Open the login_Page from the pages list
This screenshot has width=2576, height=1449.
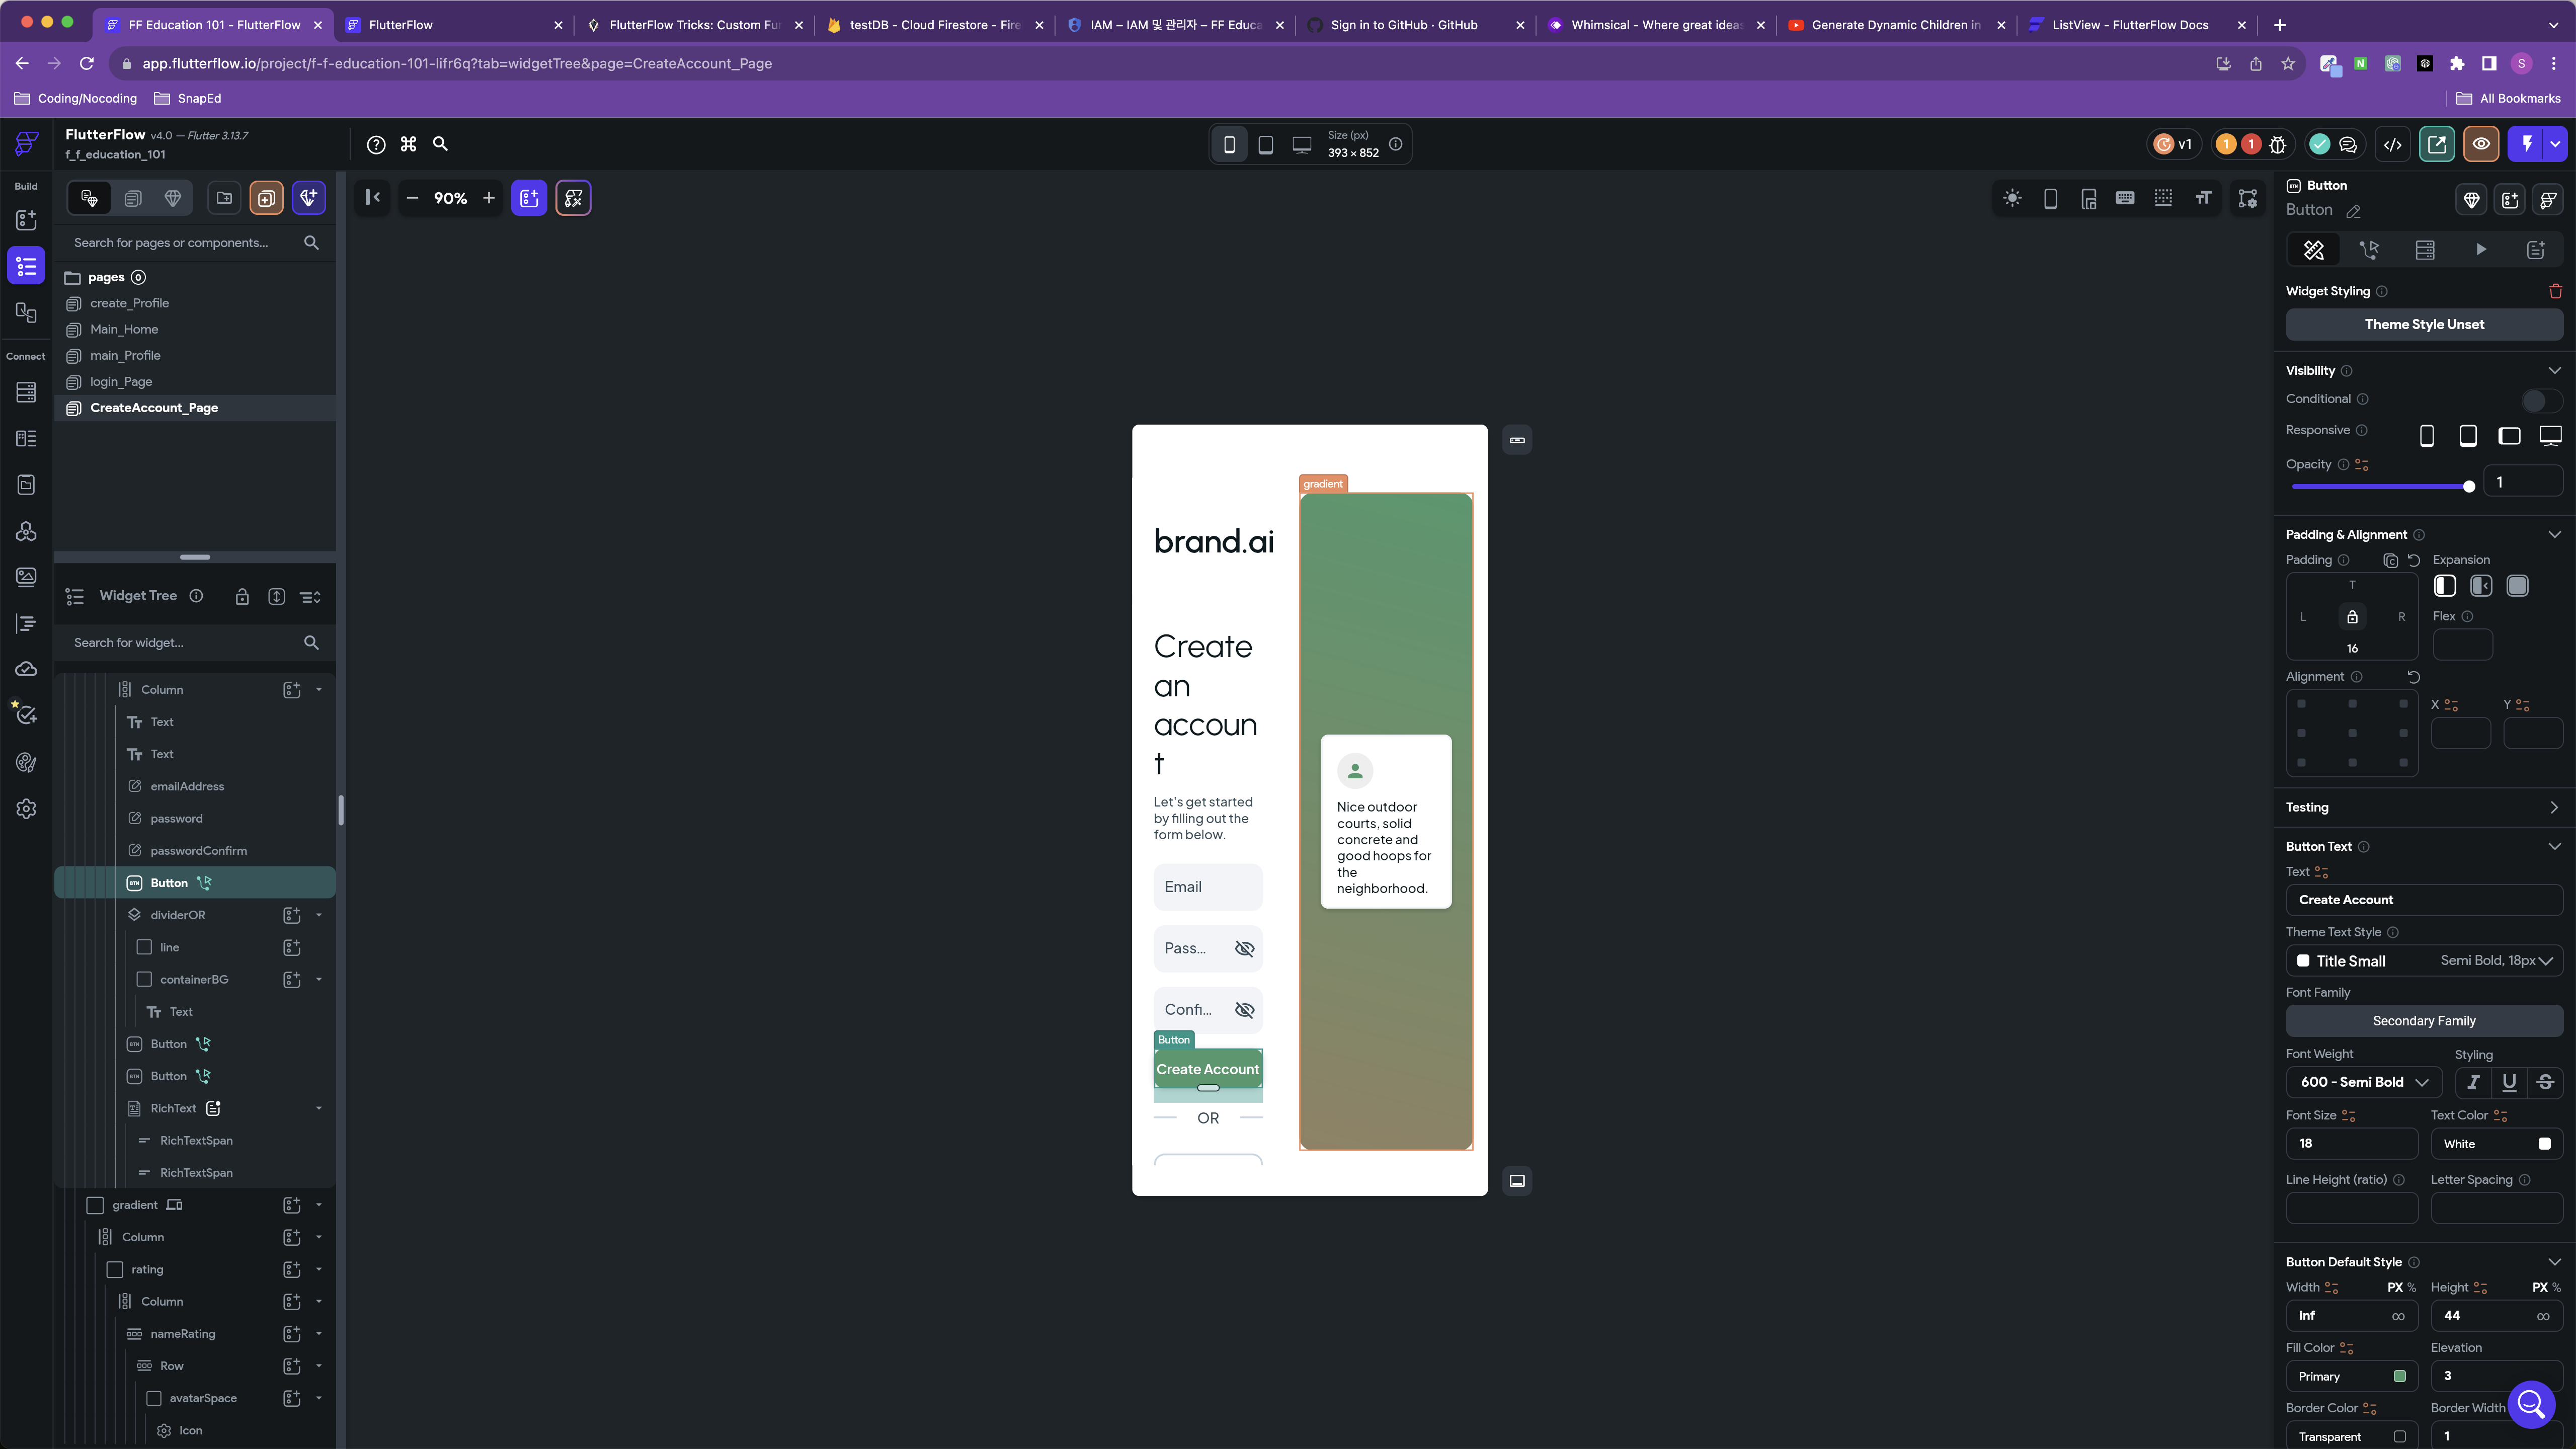pyautogui.click(x=121, y=381)
